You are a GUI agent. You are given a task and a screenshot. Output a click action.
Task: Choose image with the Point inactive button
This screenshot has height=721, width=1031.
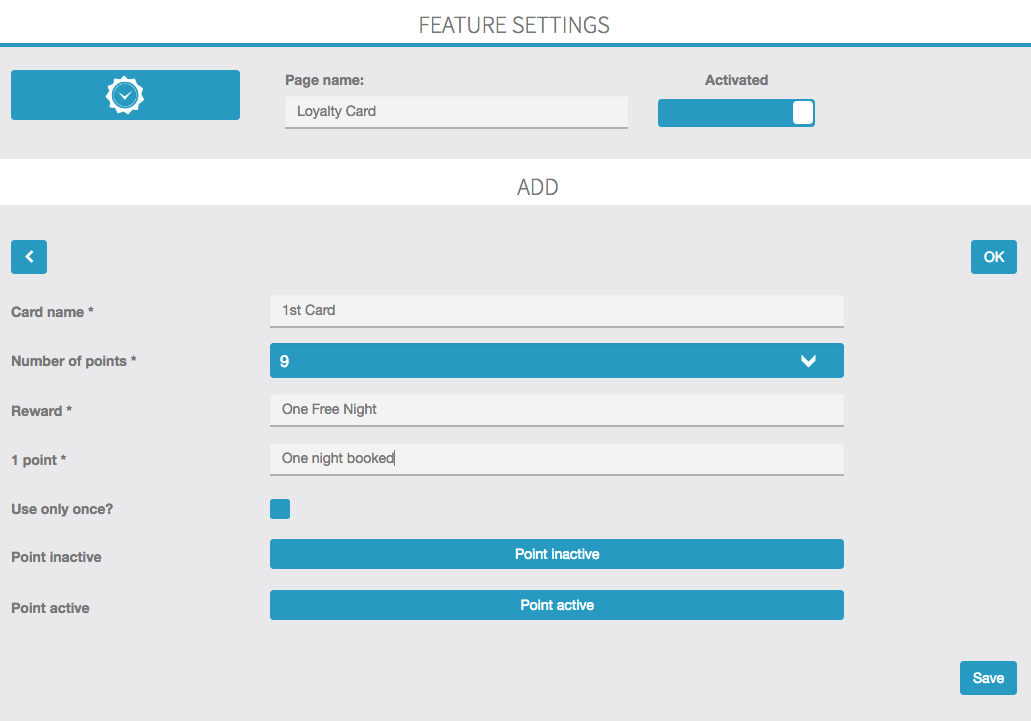click(556, 554)
